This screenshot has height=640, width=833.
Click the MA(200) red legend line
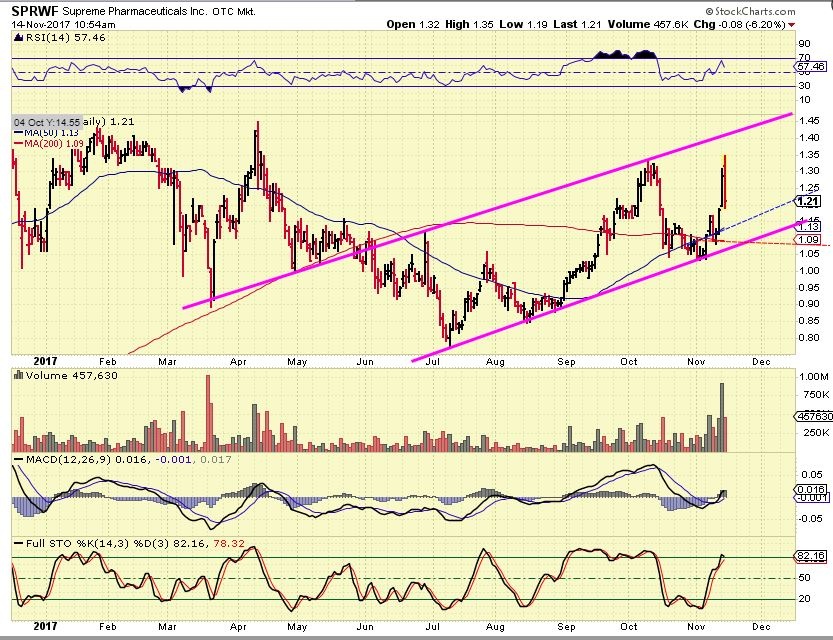pos(17,144)
